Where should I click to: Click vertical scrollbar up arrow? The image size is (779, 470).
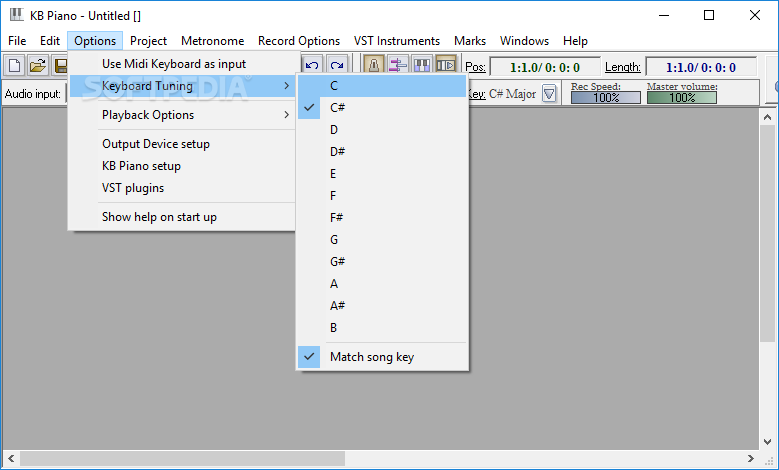pos(768,118)
